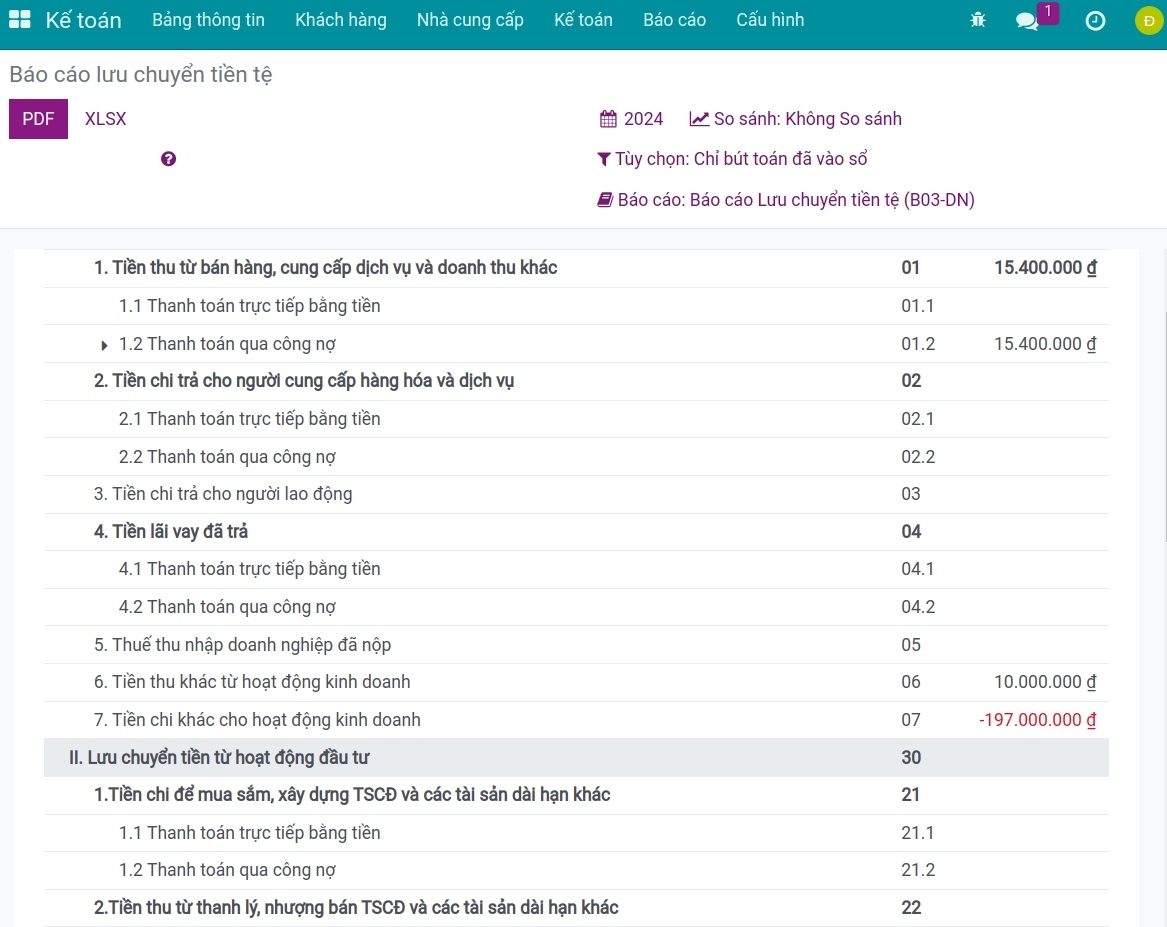Screen dimensions: 1167x927
Task: Export the report as XLSX
Action: click(105, 119)
